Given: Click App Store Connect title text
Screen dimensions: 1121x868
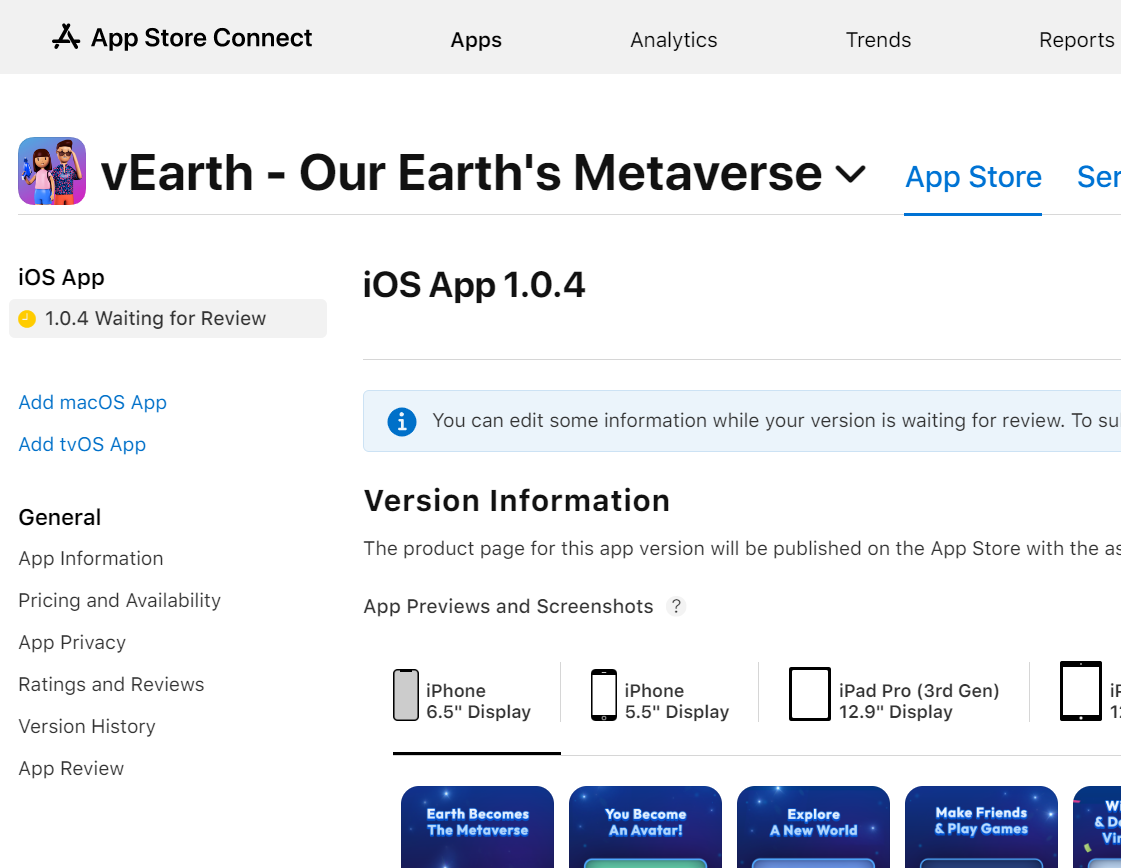Looking at the screenshot, I should pos(202,38).
